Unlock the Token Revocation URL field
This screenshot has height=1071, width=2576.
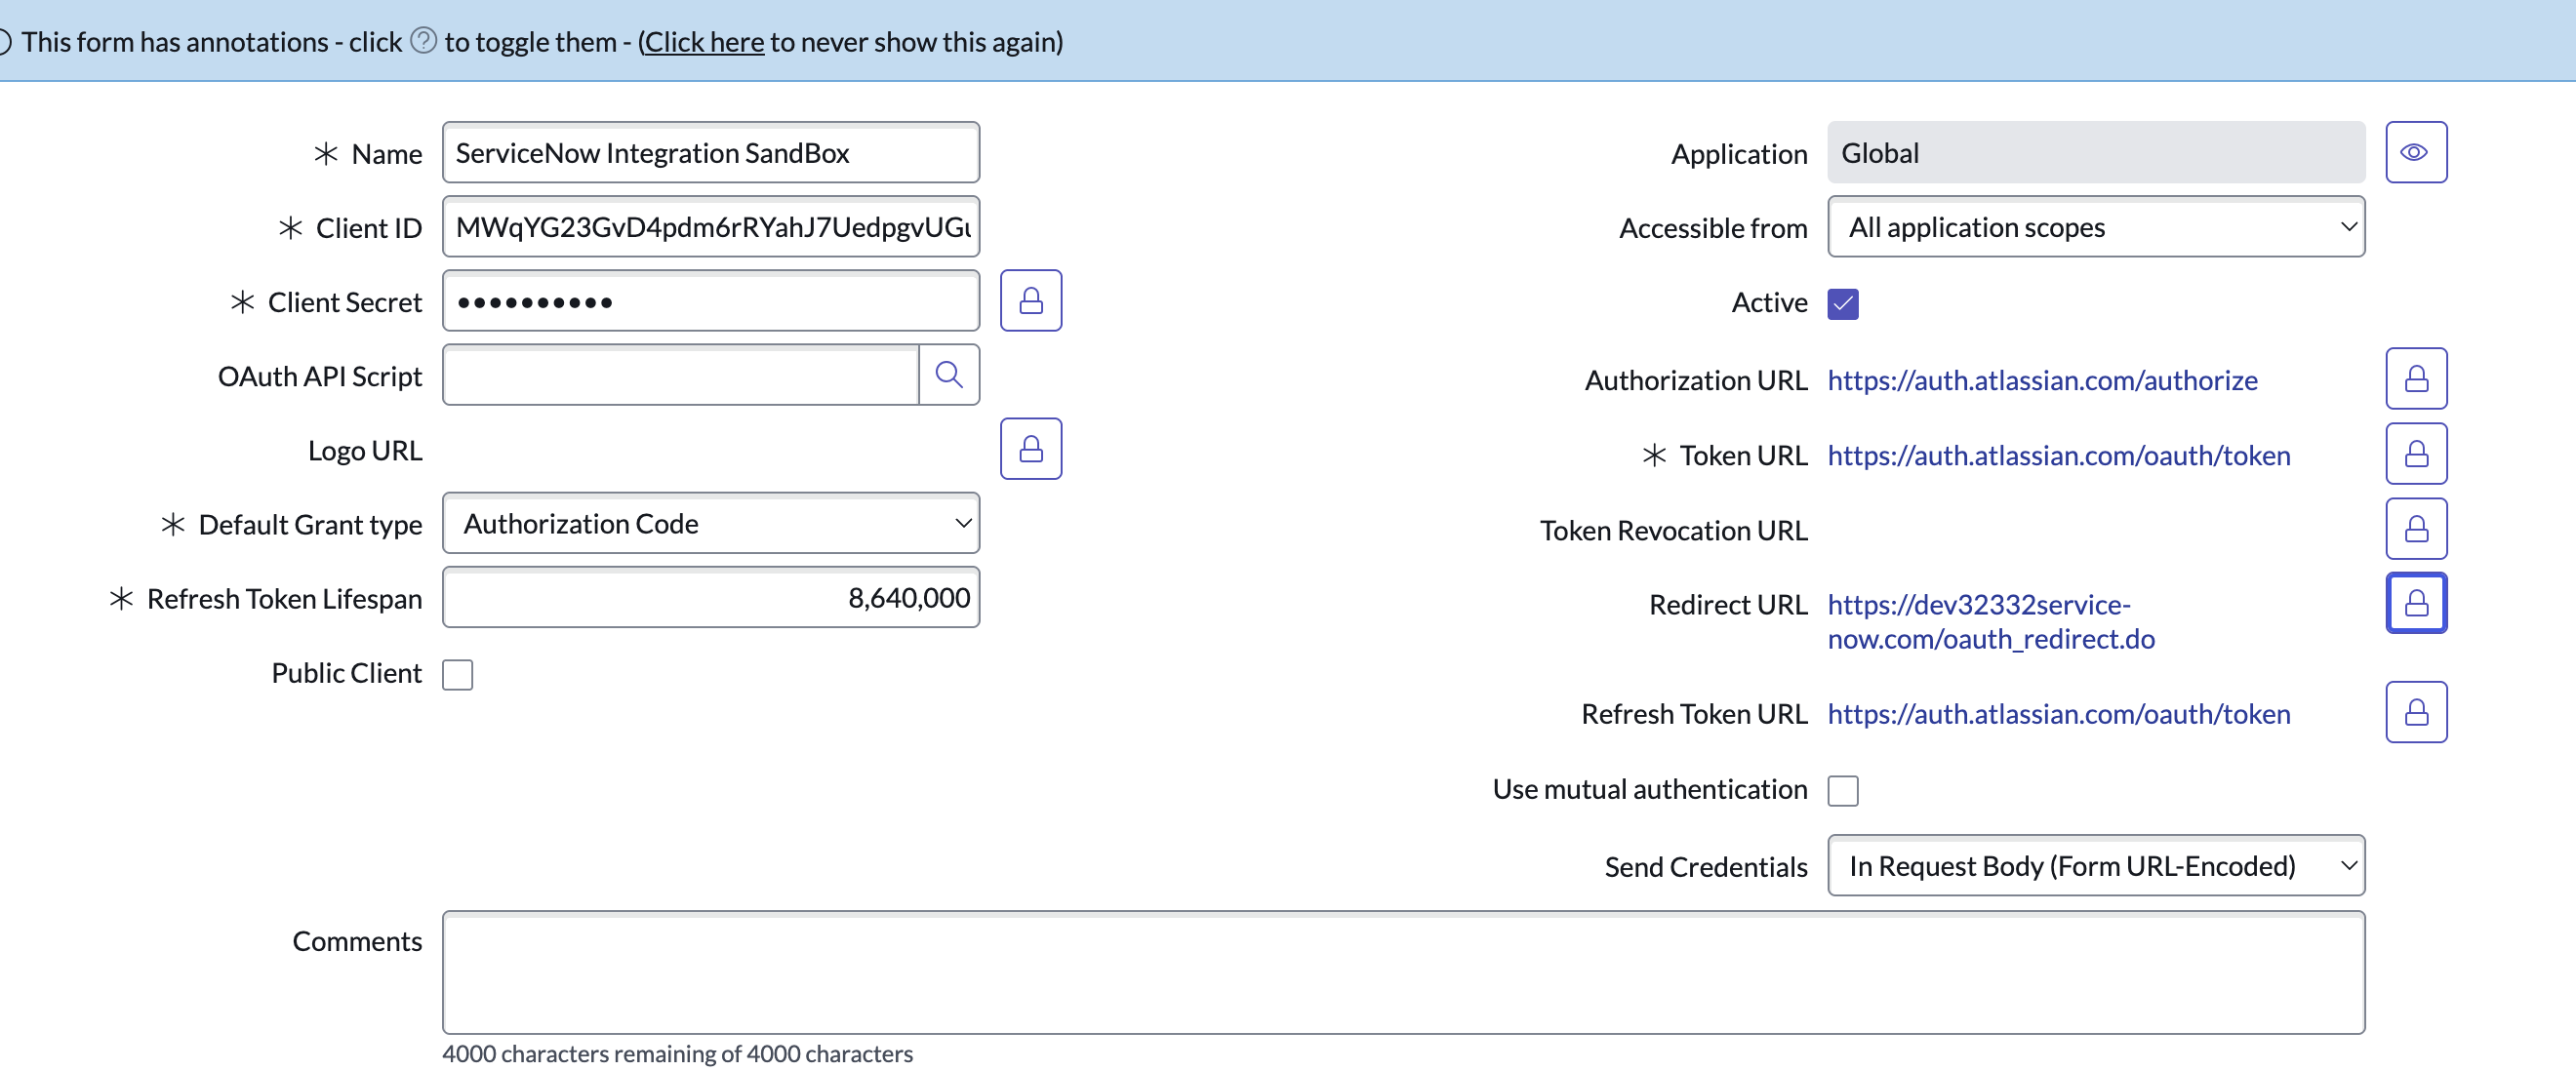(x=2415, y=529)
